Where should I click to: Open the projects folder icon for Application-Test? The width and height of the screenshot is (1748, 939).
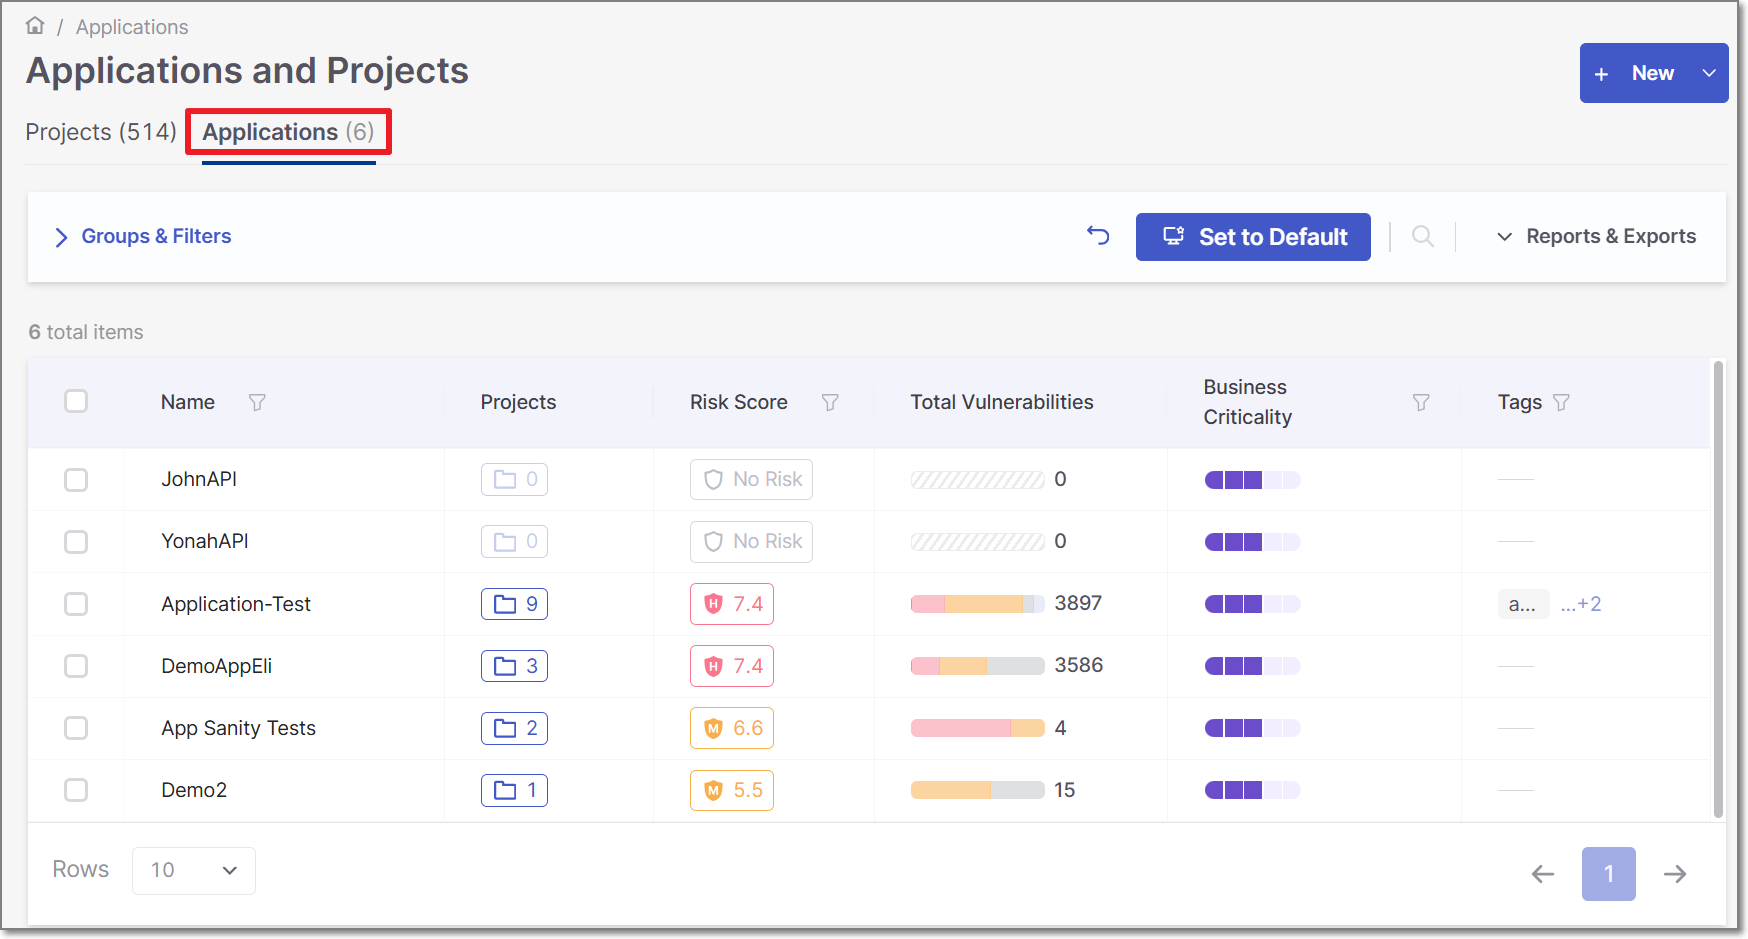pos(514,604)
